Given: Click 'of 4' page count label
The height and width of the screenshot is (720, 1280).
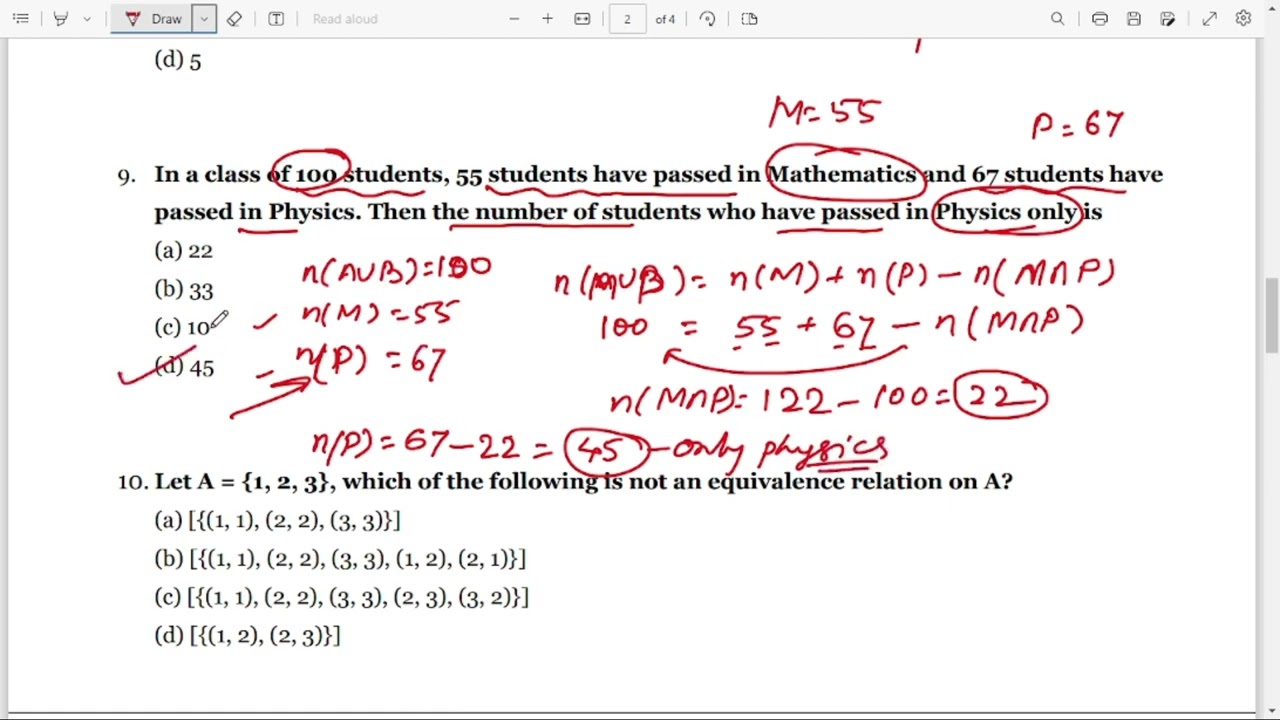Looking at the screenshot, I should [665, 19].
